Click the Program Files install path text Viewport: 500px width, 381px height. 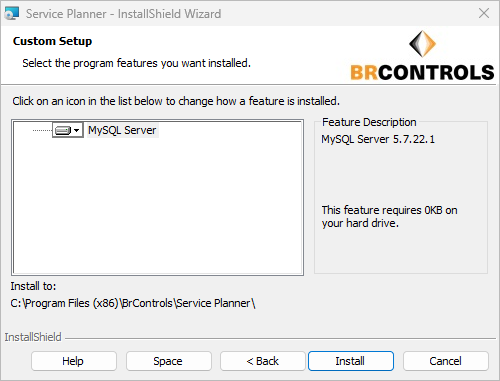coord(133,303)
